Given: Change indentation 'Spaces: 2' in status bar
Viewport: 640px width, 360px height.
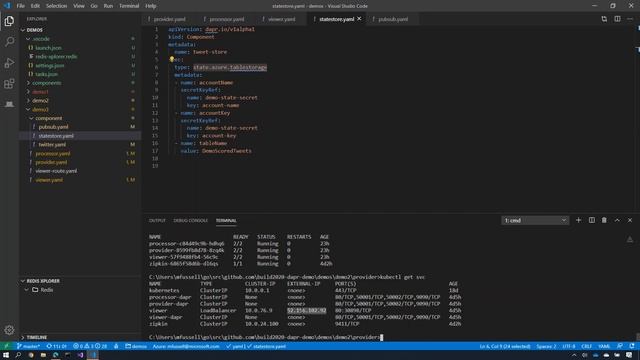Looking at the screenshot, I should pyautogui.click(x=546, y=346).
